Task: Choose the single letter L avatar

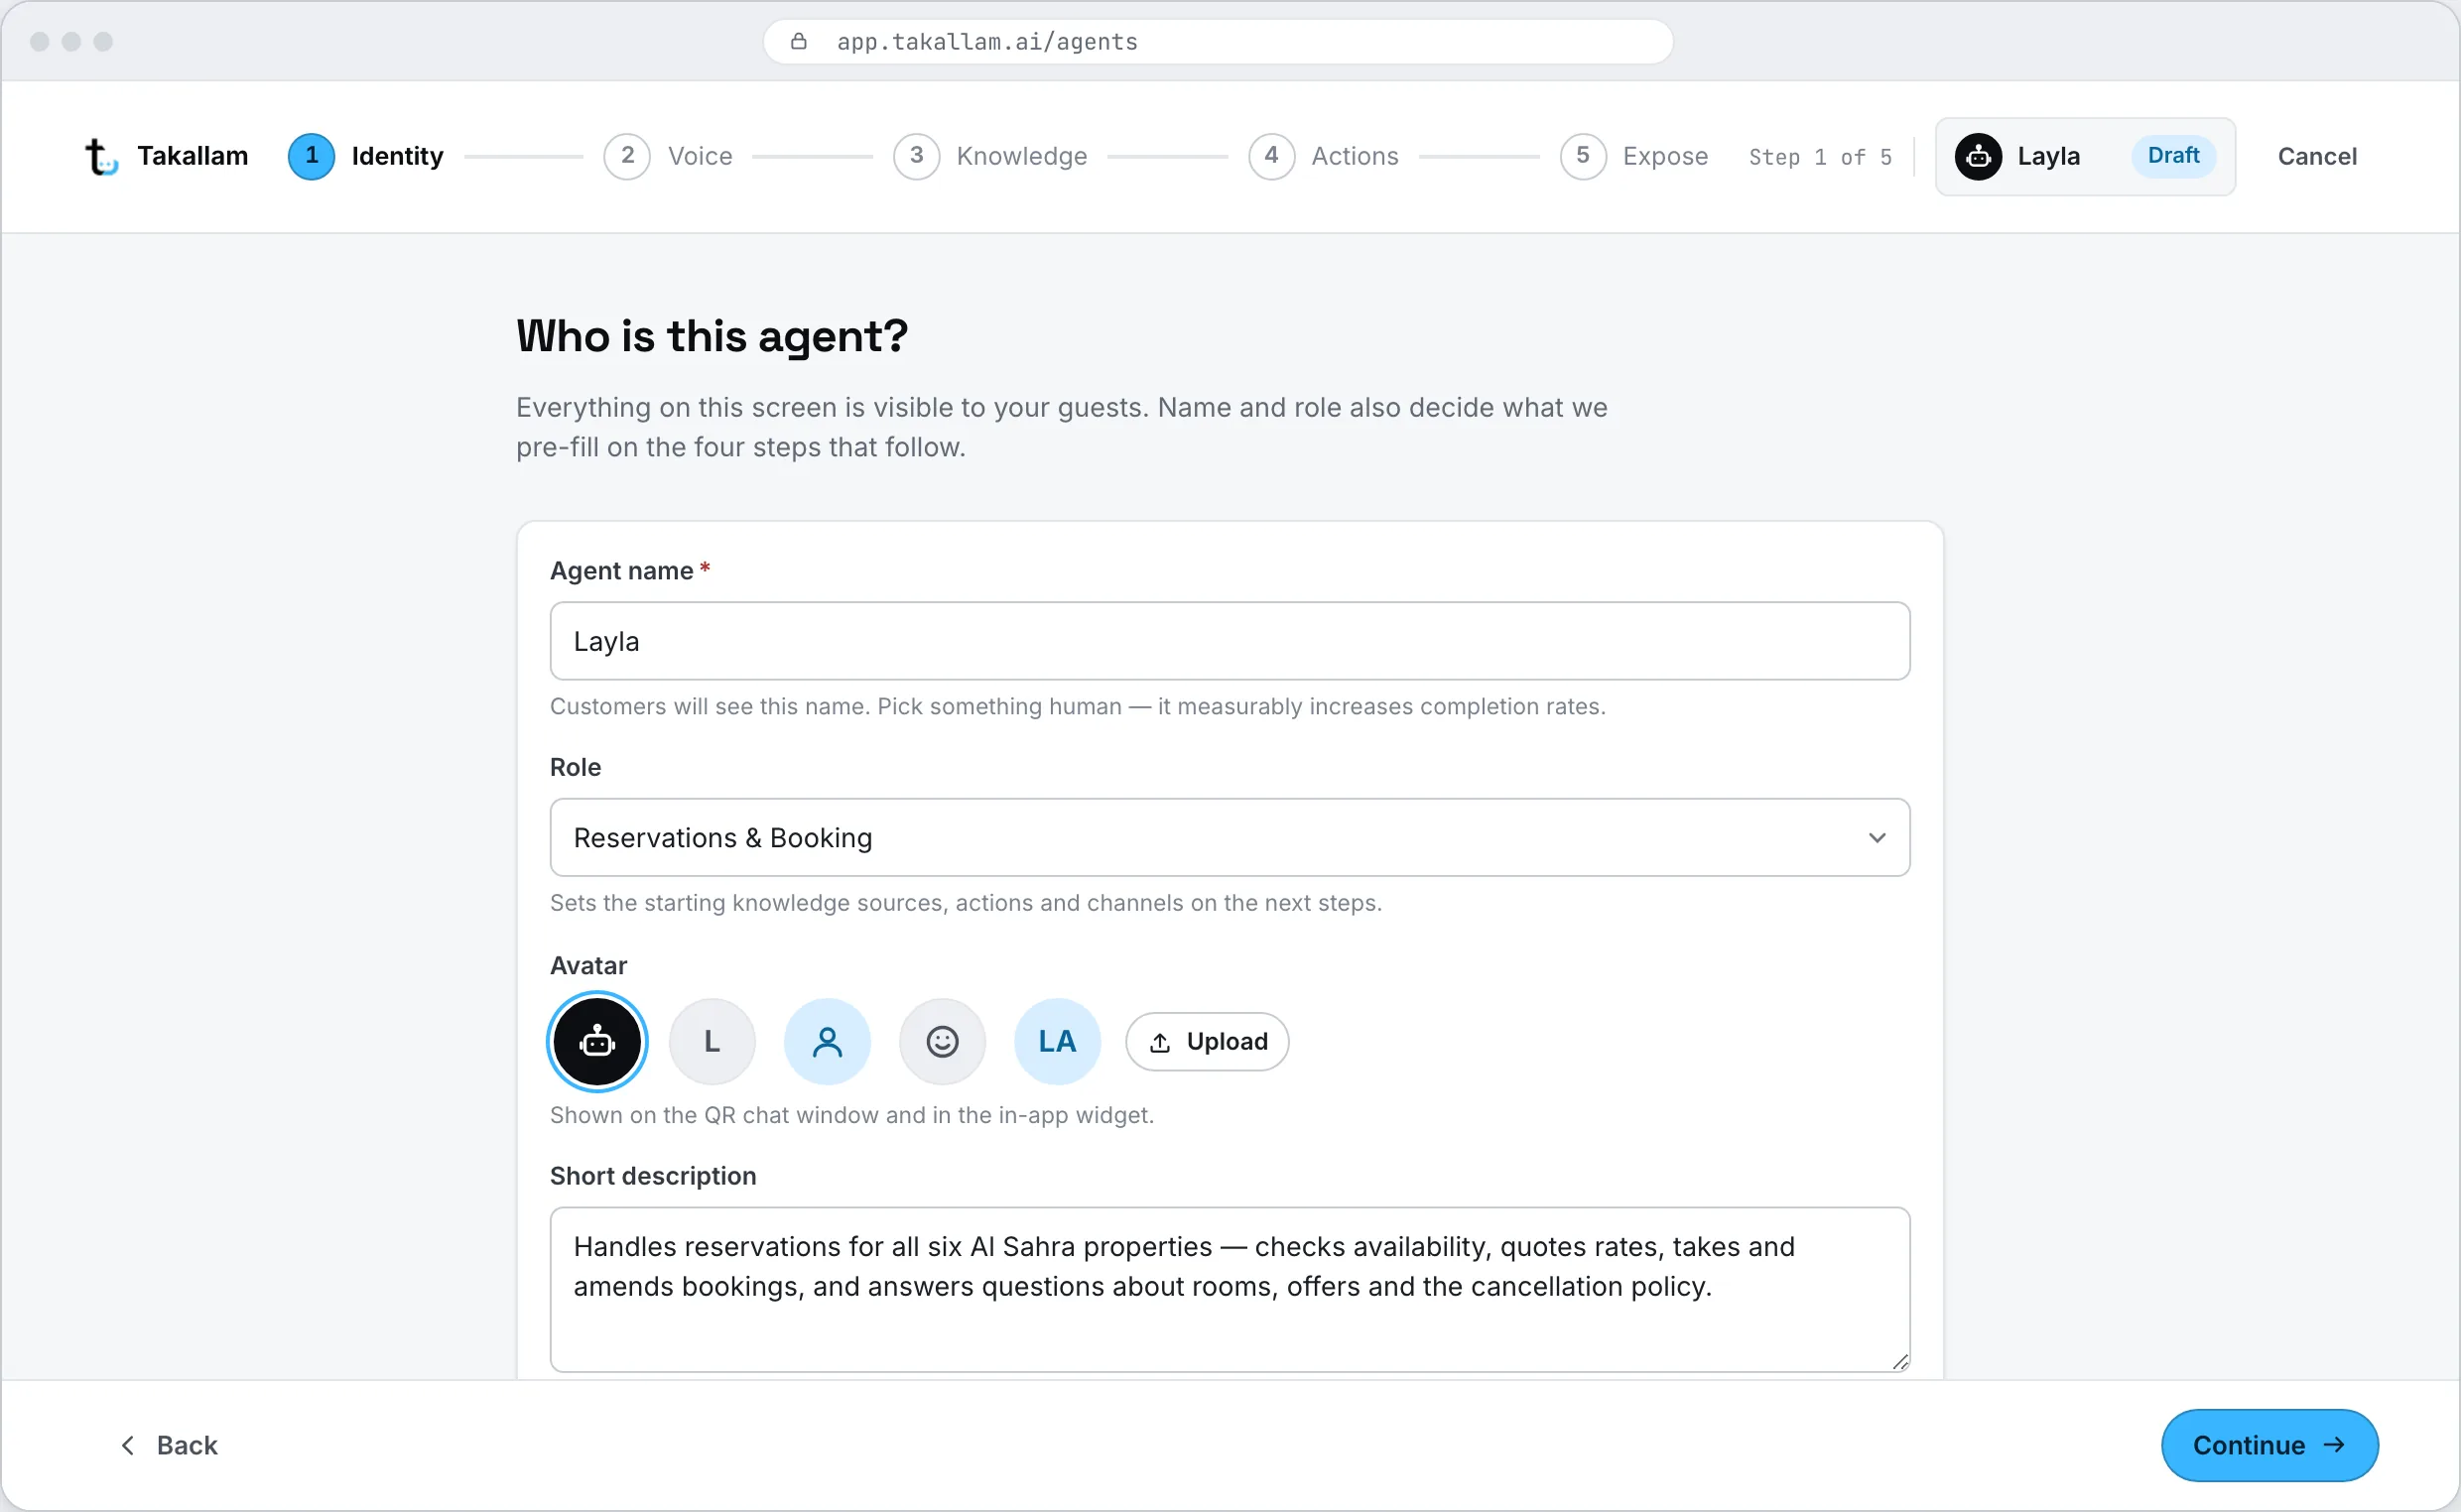Action: click(712, 1042)
